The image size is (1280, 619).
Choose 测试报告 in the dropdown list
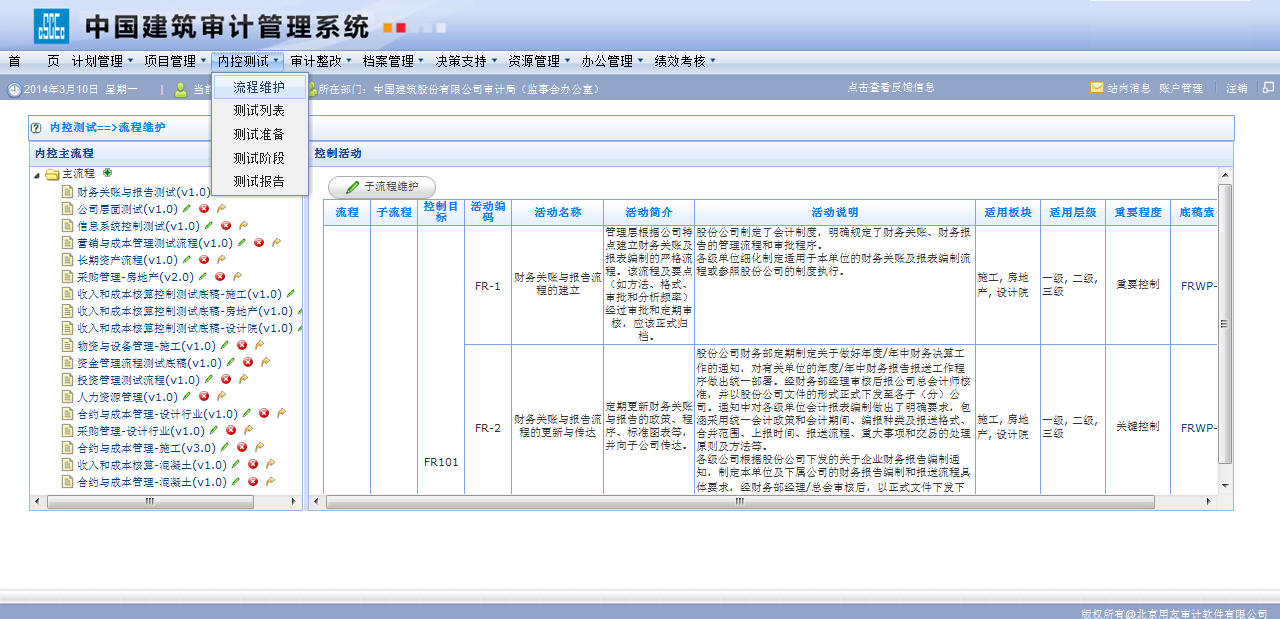(259, 181)
